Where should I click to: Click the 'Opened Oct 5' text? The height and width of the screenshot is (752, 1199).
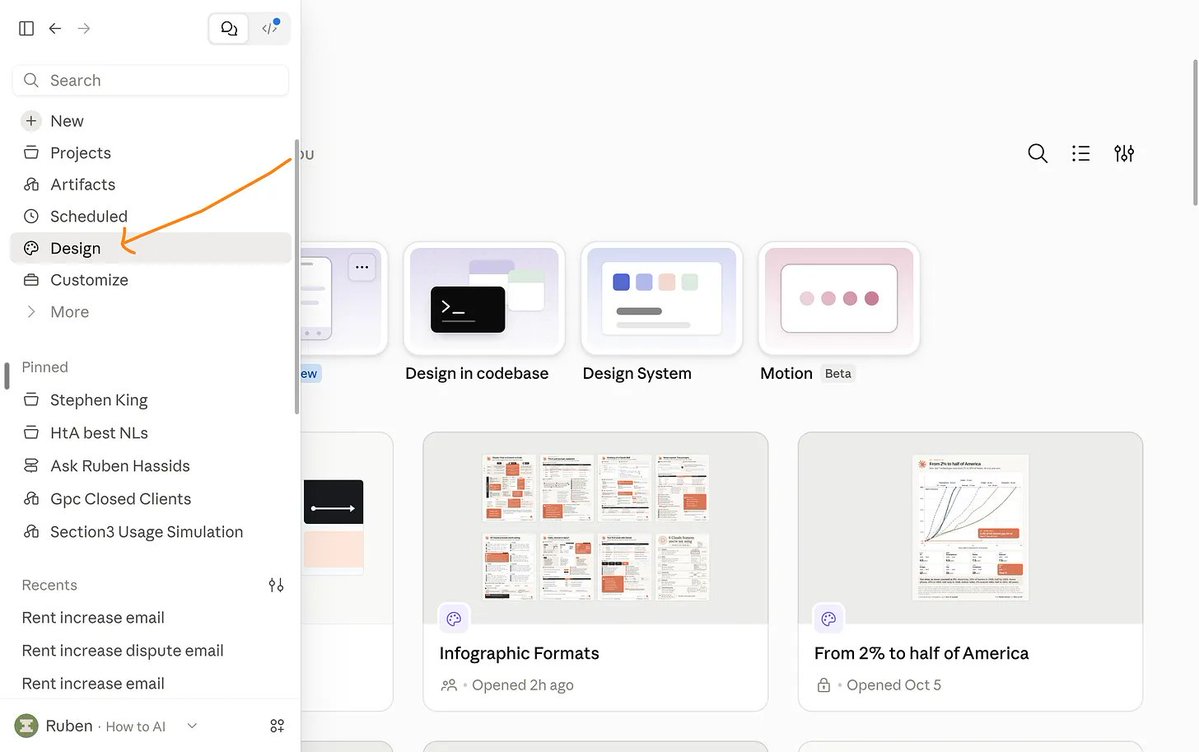coord(894,685)
